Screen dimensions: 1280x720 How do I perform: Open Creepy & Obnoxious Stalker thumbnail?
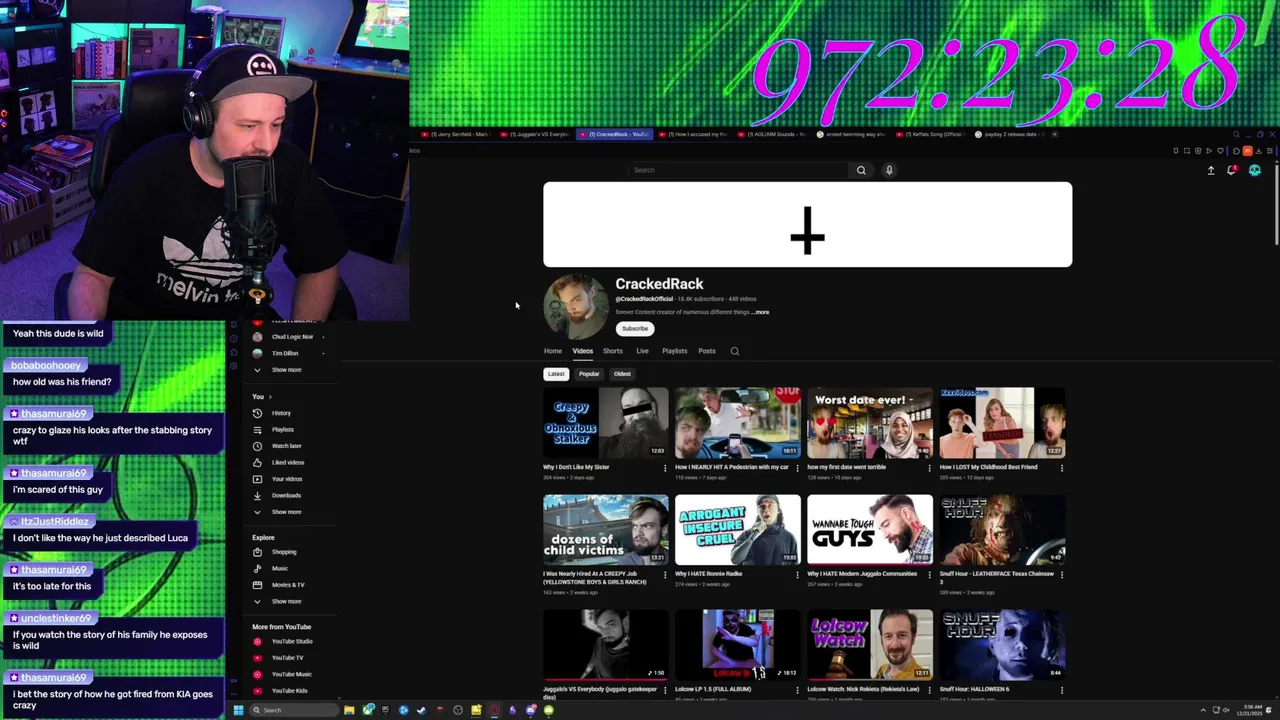(606, 423)
